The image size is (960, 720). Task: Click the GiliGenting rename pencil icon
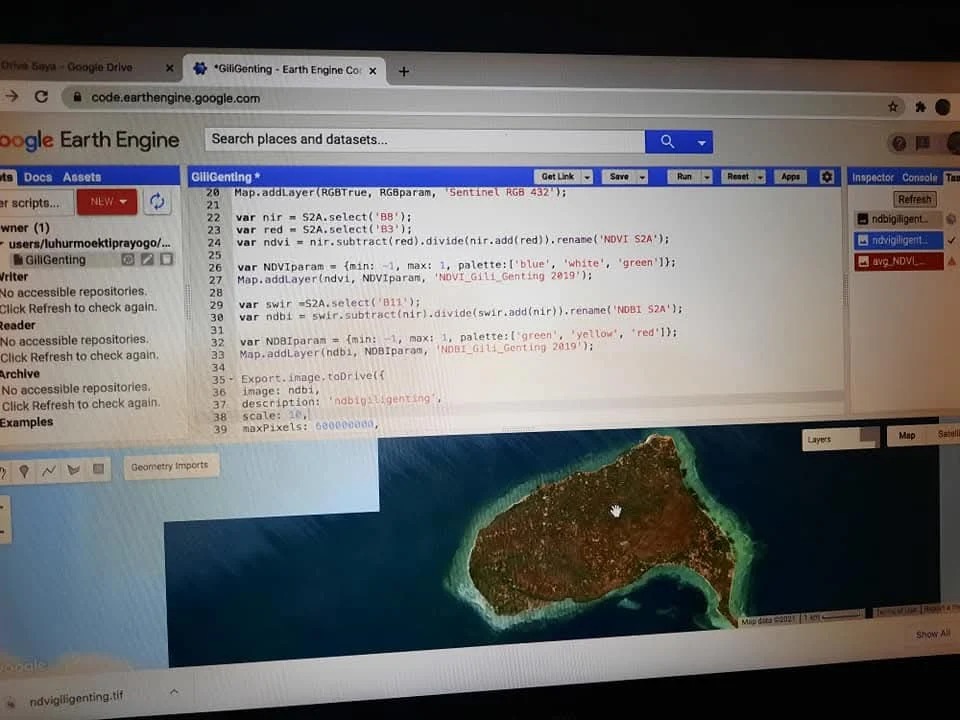tap(147, 260)
